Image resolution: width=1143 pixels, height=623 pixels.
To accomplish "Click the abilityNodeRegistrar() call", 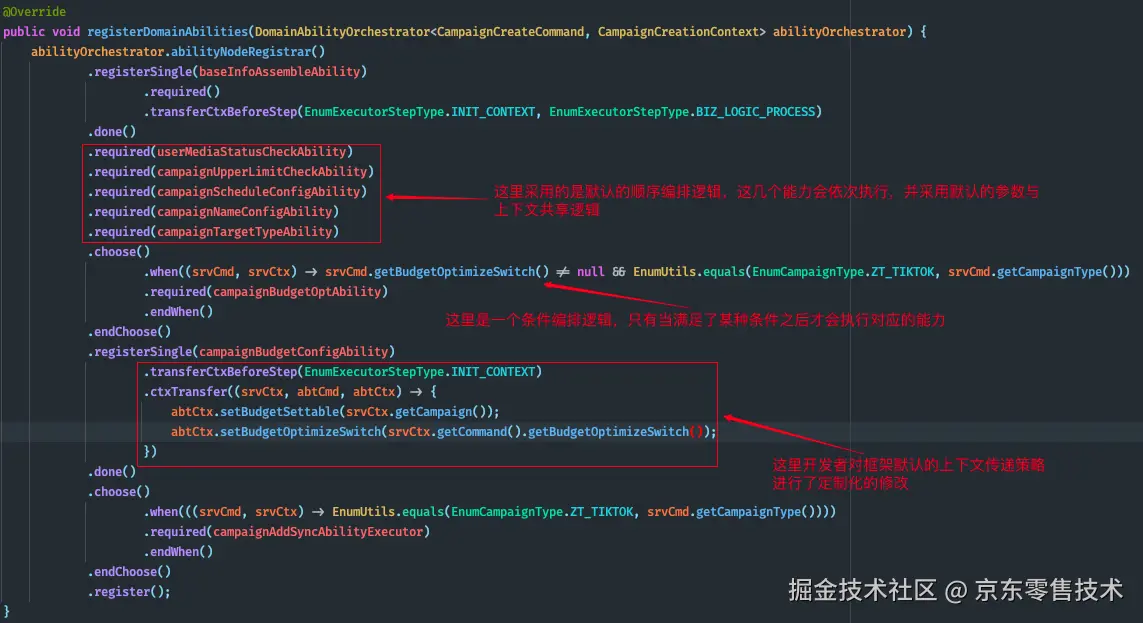I will point(248,52).
